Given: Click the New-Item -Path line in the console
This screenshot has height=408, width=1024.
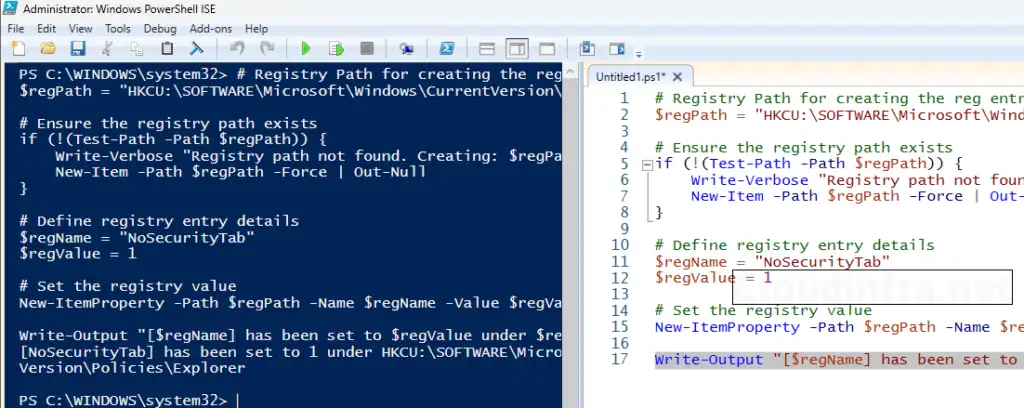Looking at the screenshot, I should pyautogui.click(x=240, y=172).
